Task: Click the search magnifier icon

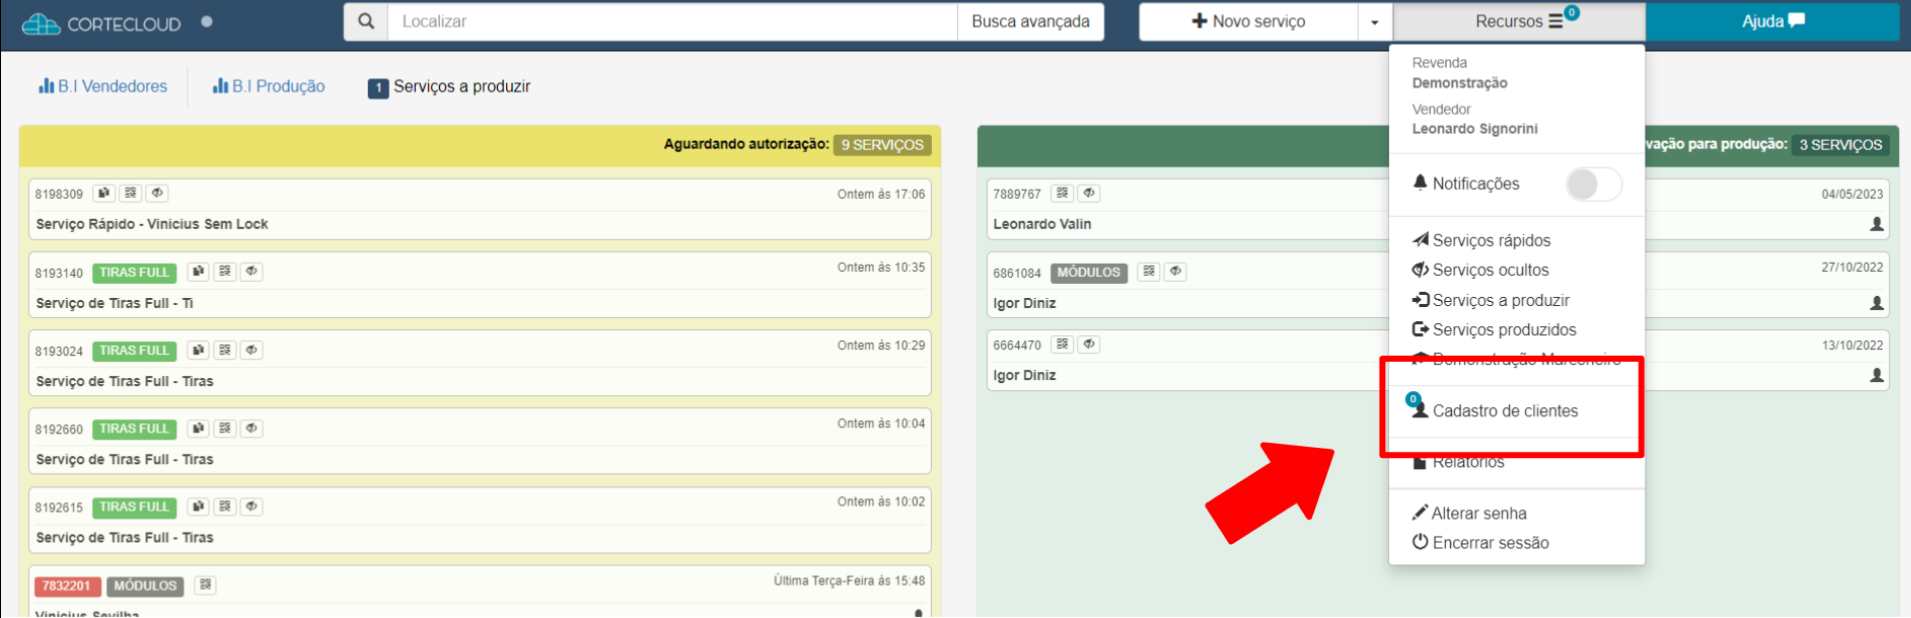Action: click(366, 21)
